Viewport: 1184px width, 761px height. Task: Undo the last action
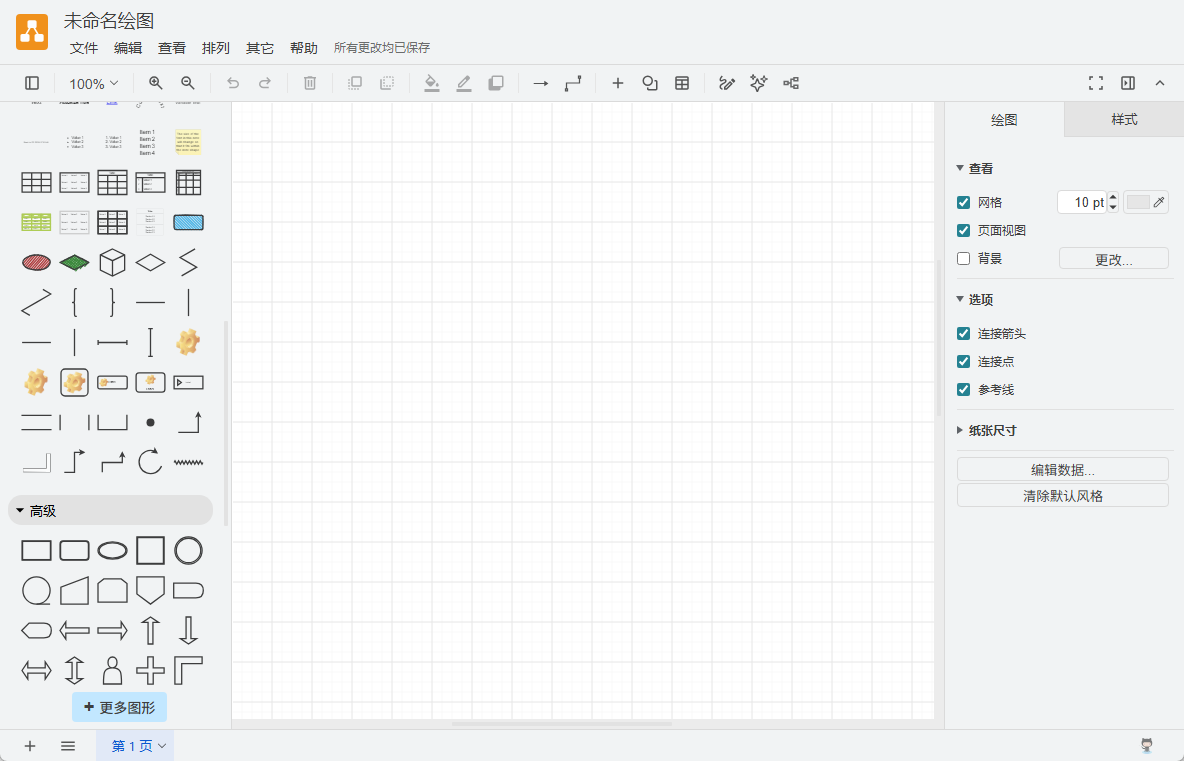[233, 83]
